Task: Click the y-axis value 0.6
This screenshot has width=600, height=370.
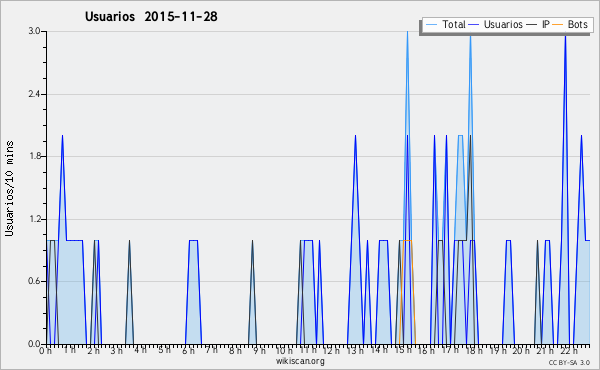Action: [x=34, y=281]
